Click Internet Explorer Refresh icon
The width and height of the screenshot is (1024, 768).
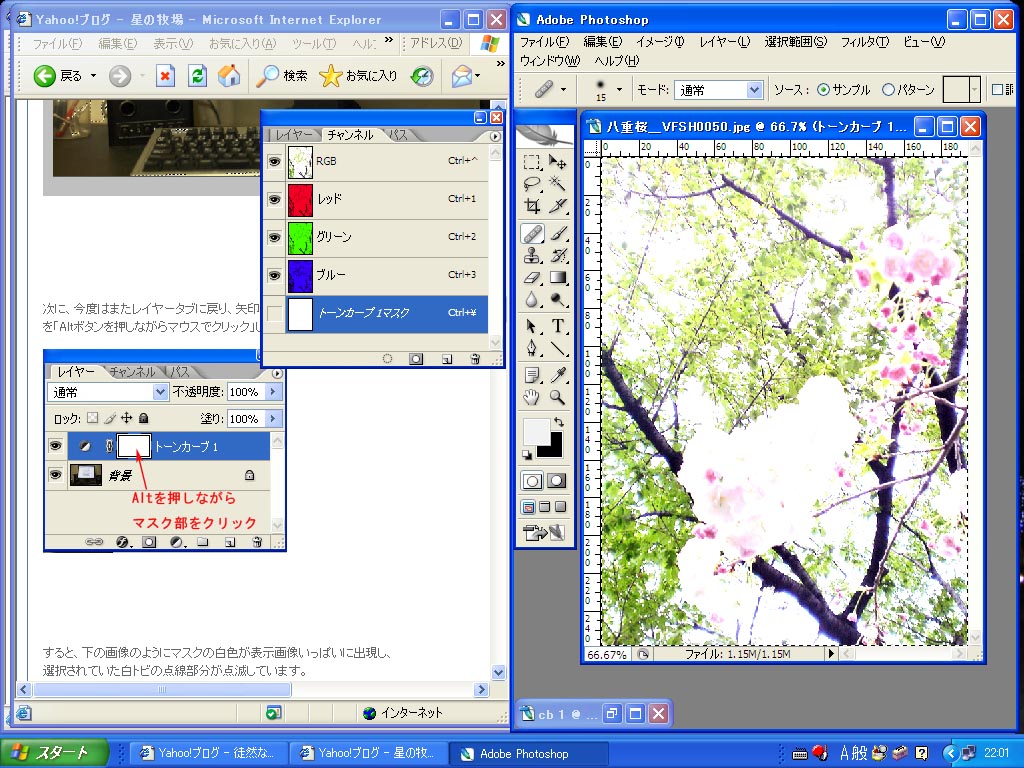(x=197, y=76)
